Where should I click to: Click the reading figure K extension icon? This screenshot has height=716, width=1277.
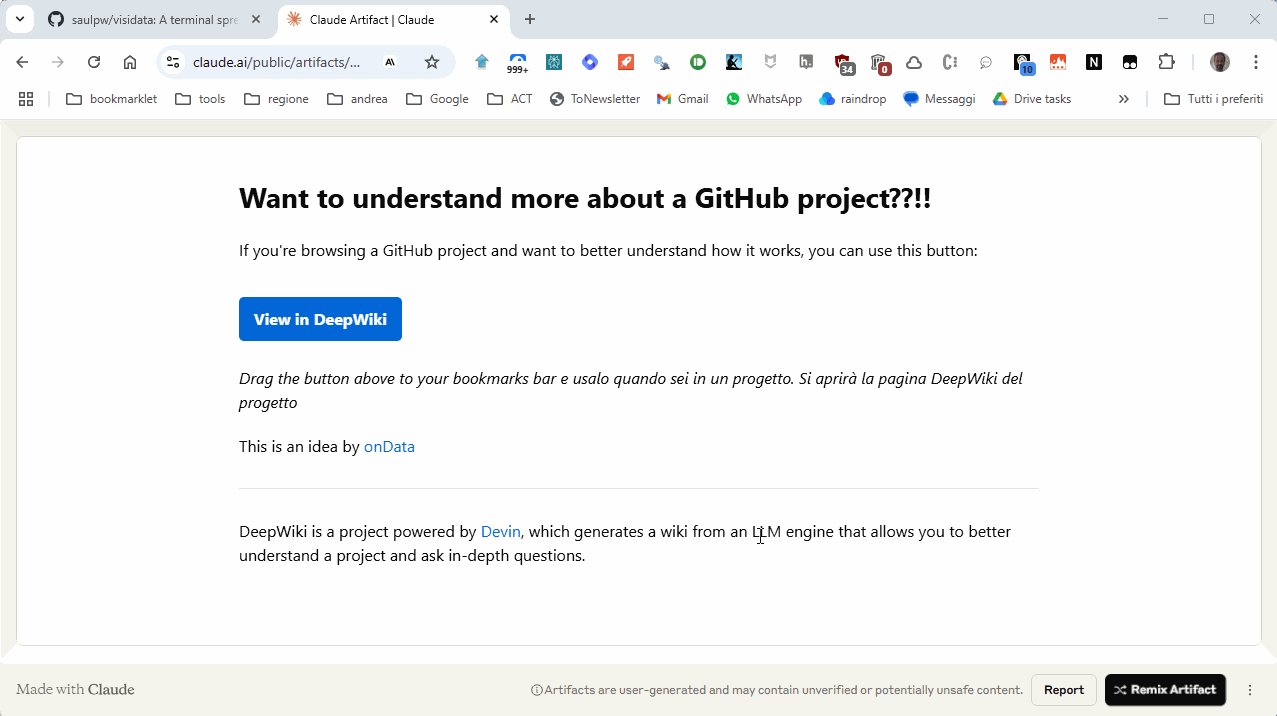point(734,62)
